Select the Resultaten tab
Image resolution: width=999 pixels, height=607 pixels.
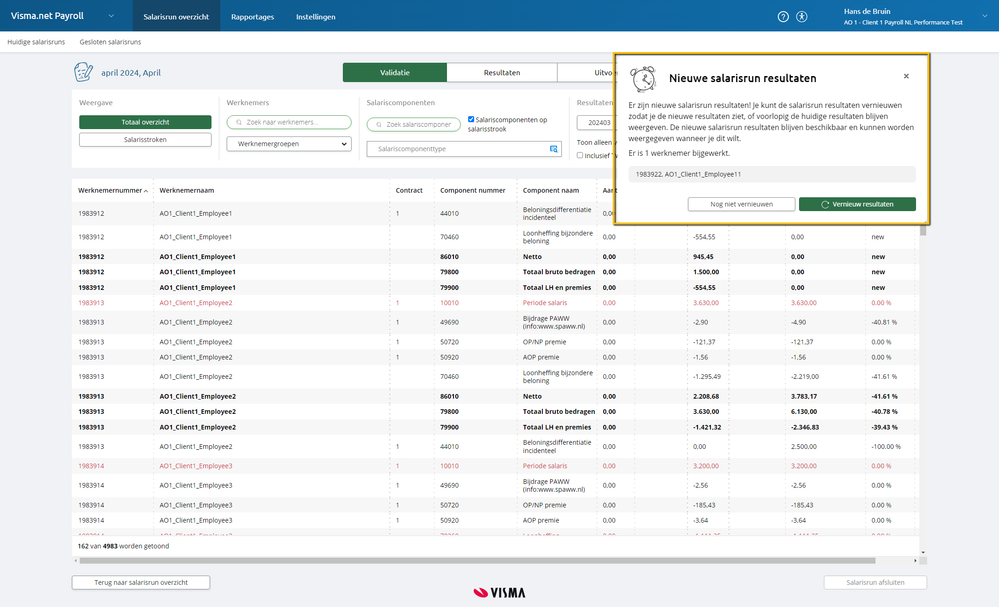(501, 73)
